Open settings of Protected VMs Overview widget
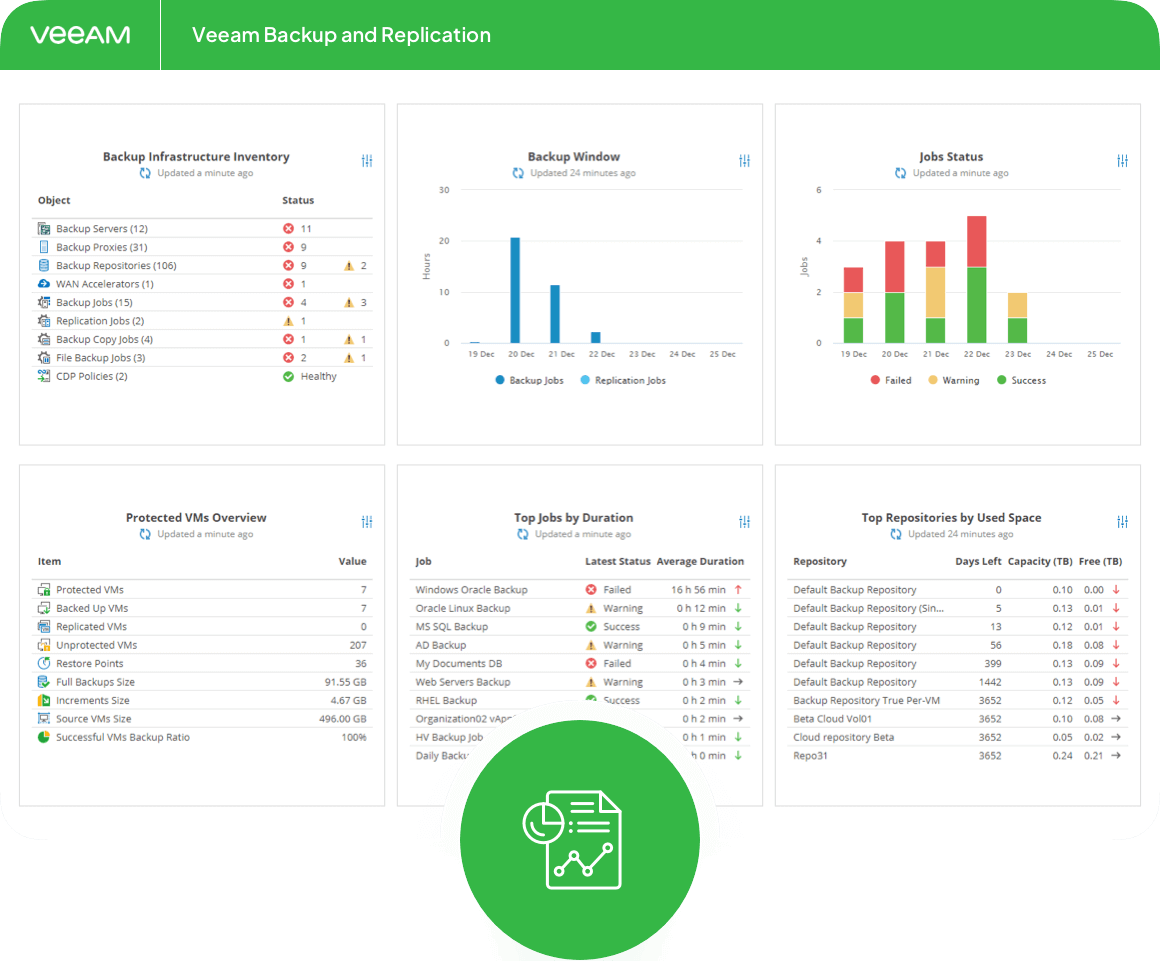The width and height of the screenshot is (1160, 961). click(x=367, y=522)
